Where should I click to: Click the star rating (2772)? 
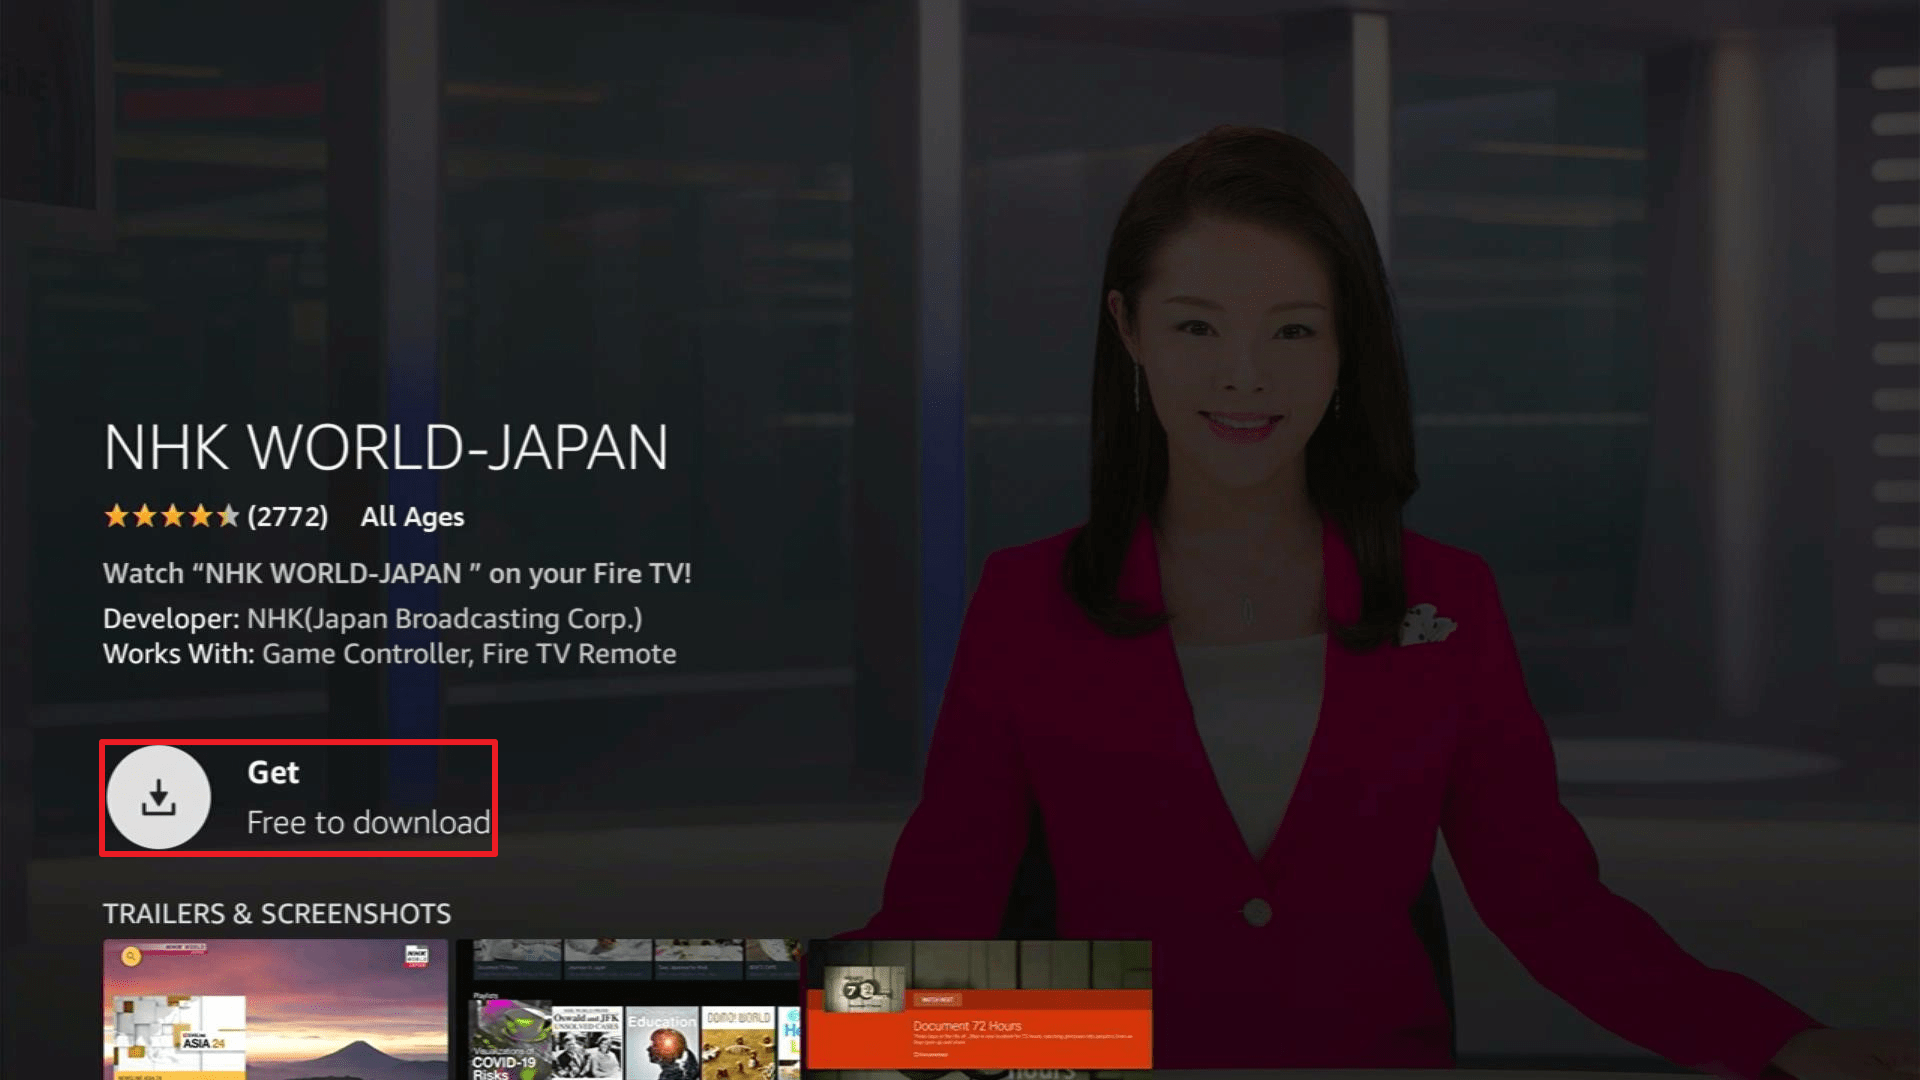pos(216,516)
